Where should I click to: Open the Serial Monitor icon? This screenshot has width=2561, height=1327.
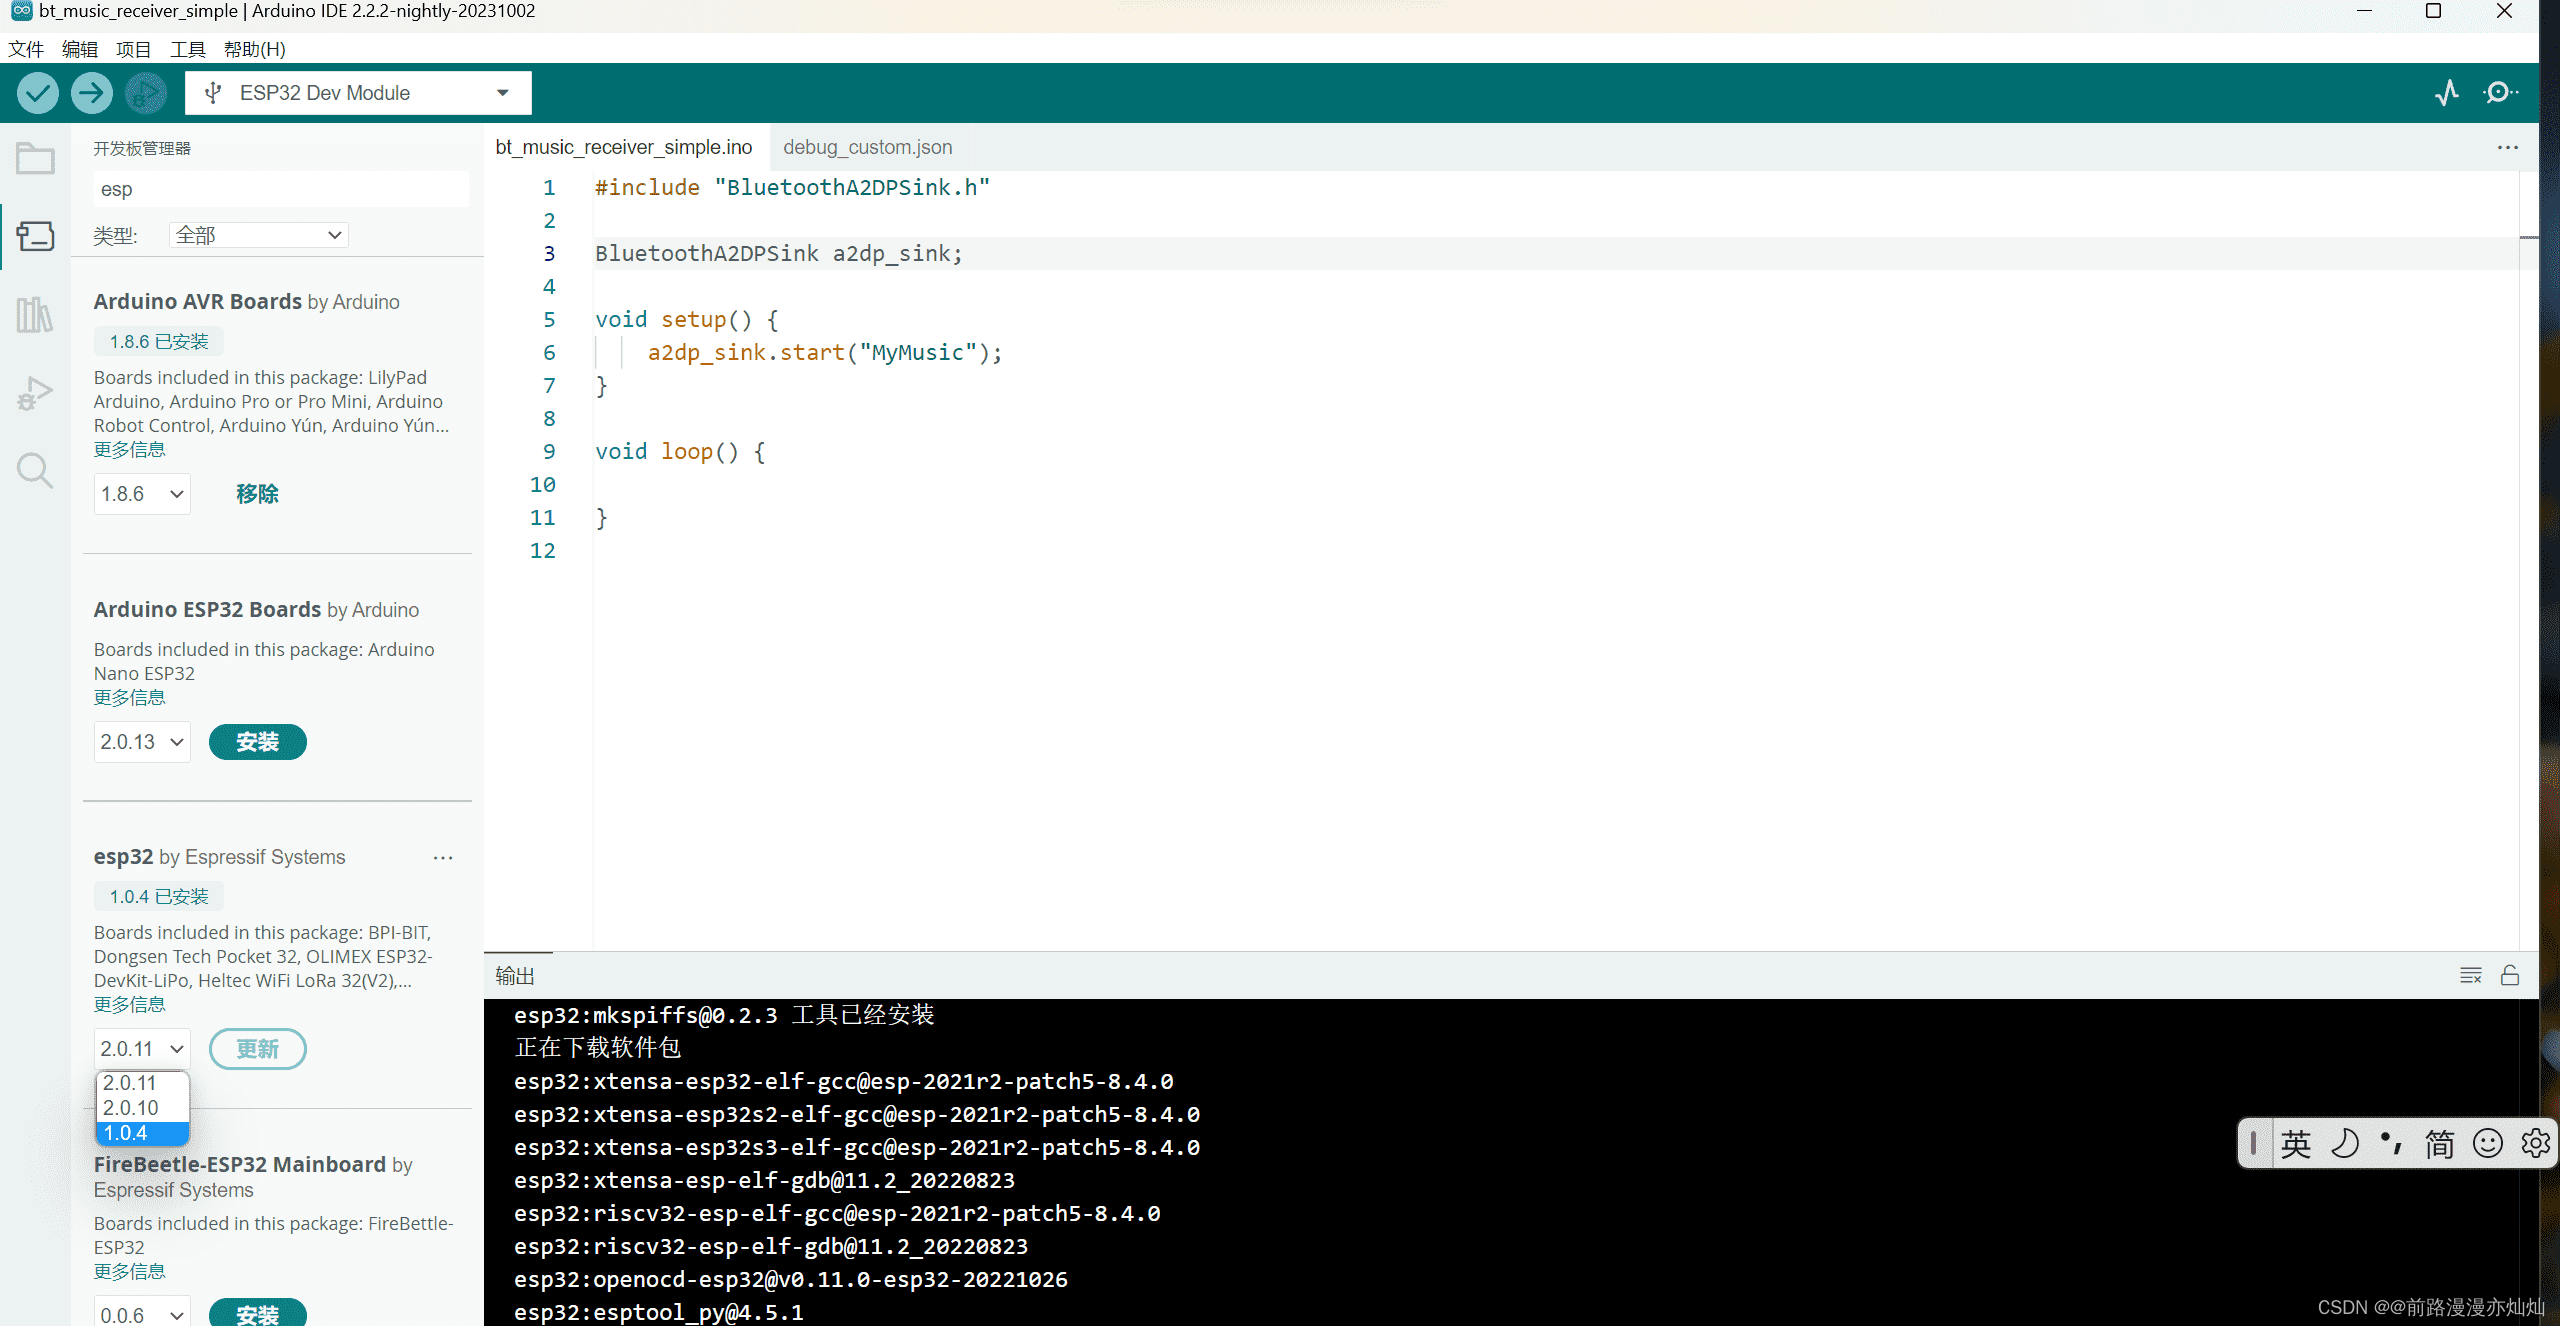tap(2500, 93)
